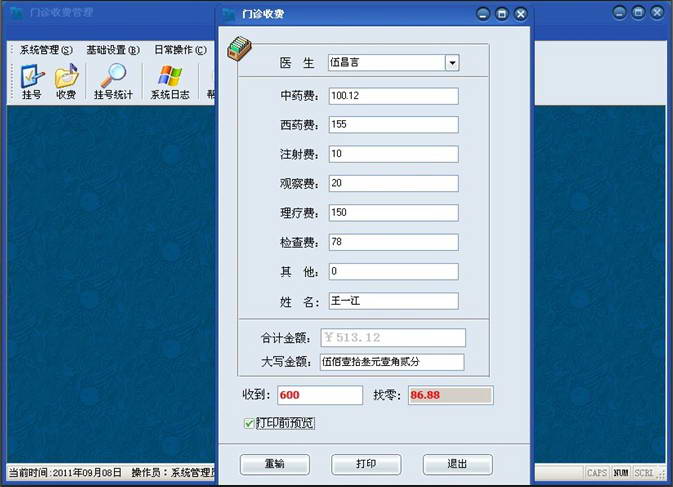Maximize the 门诊收费 dialog
Viewport: 673px width, 487px height.
[x=502, y=14]
